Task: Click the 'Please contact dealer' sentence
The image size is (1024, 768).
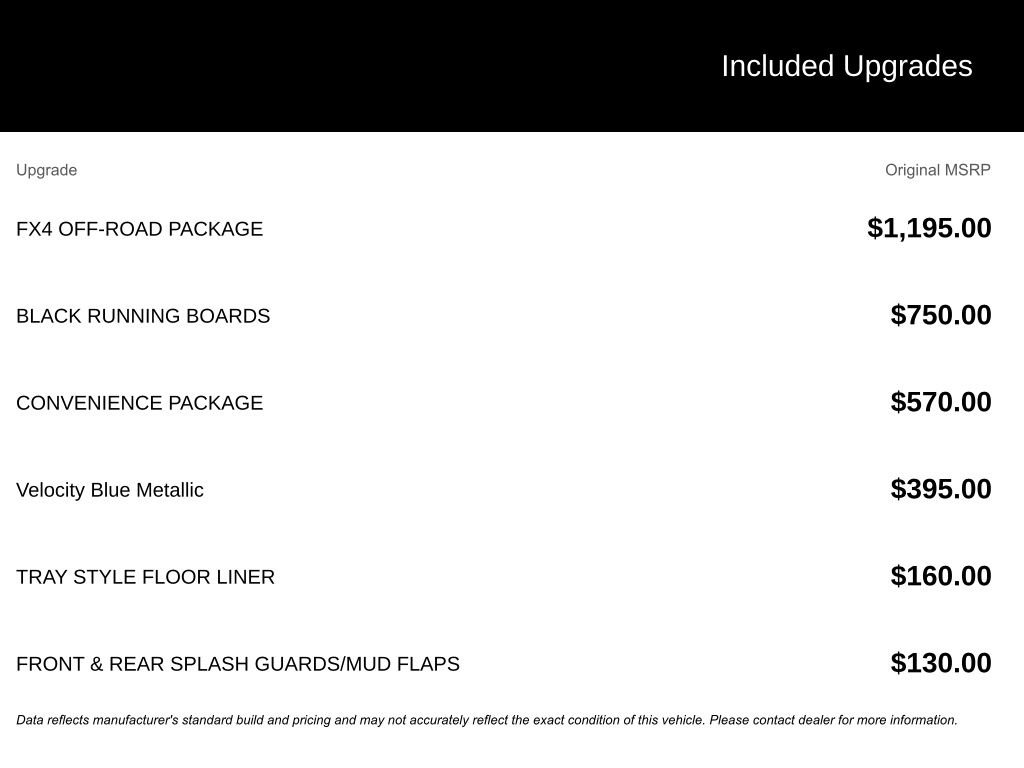Action: (x=833, y=720)
